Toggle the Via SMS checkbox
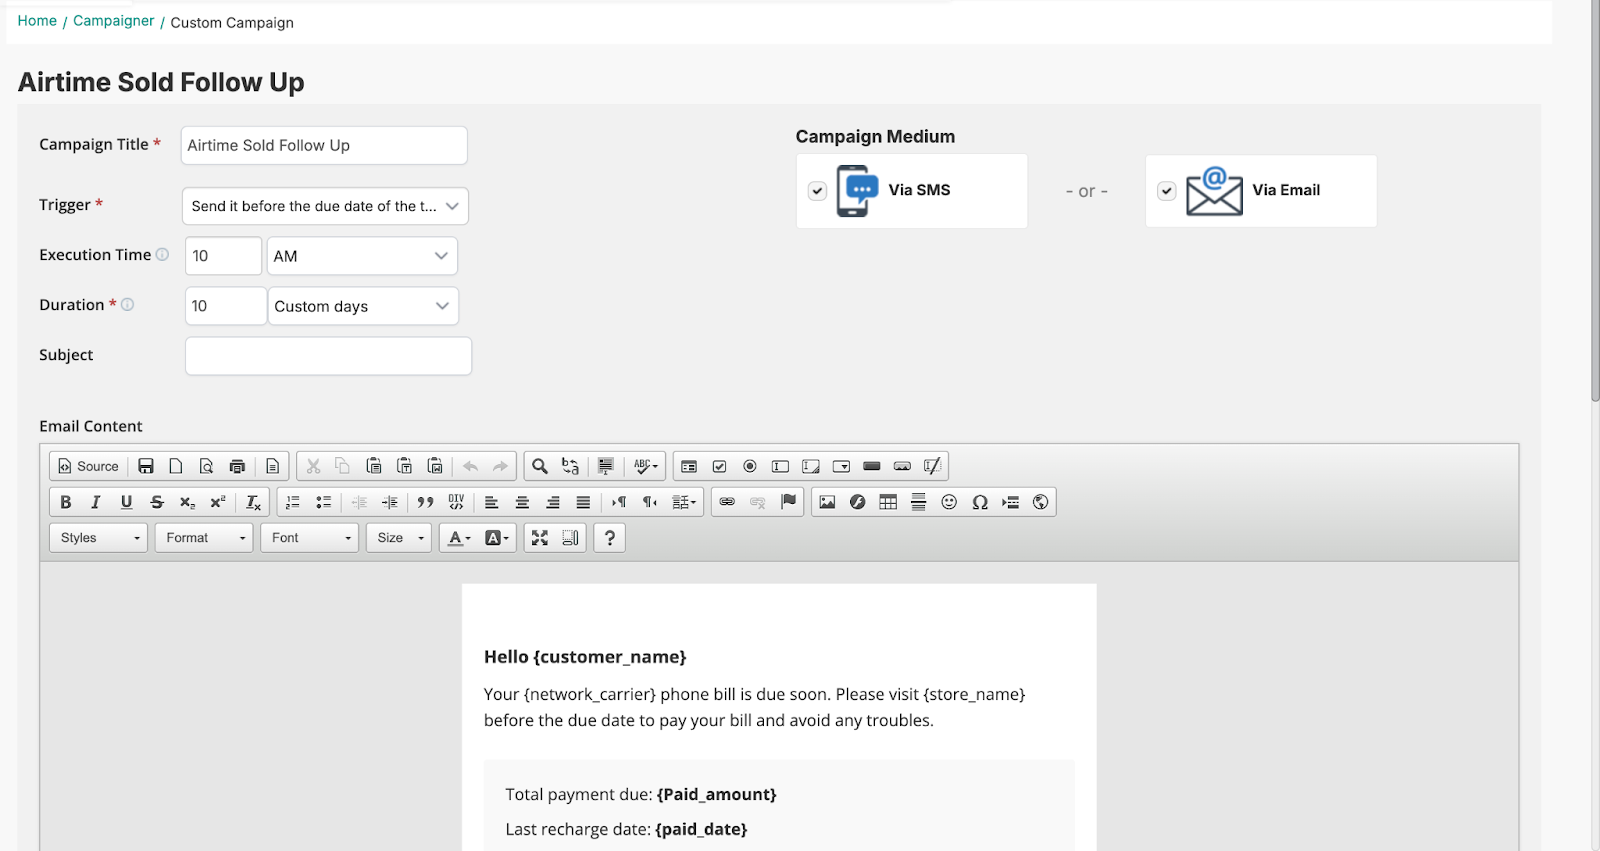1600x851 pixels. coord(818,191)
